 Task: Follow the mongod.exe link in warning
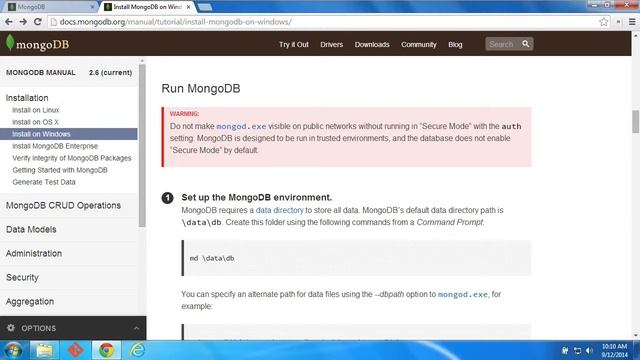tap(241, 127)
